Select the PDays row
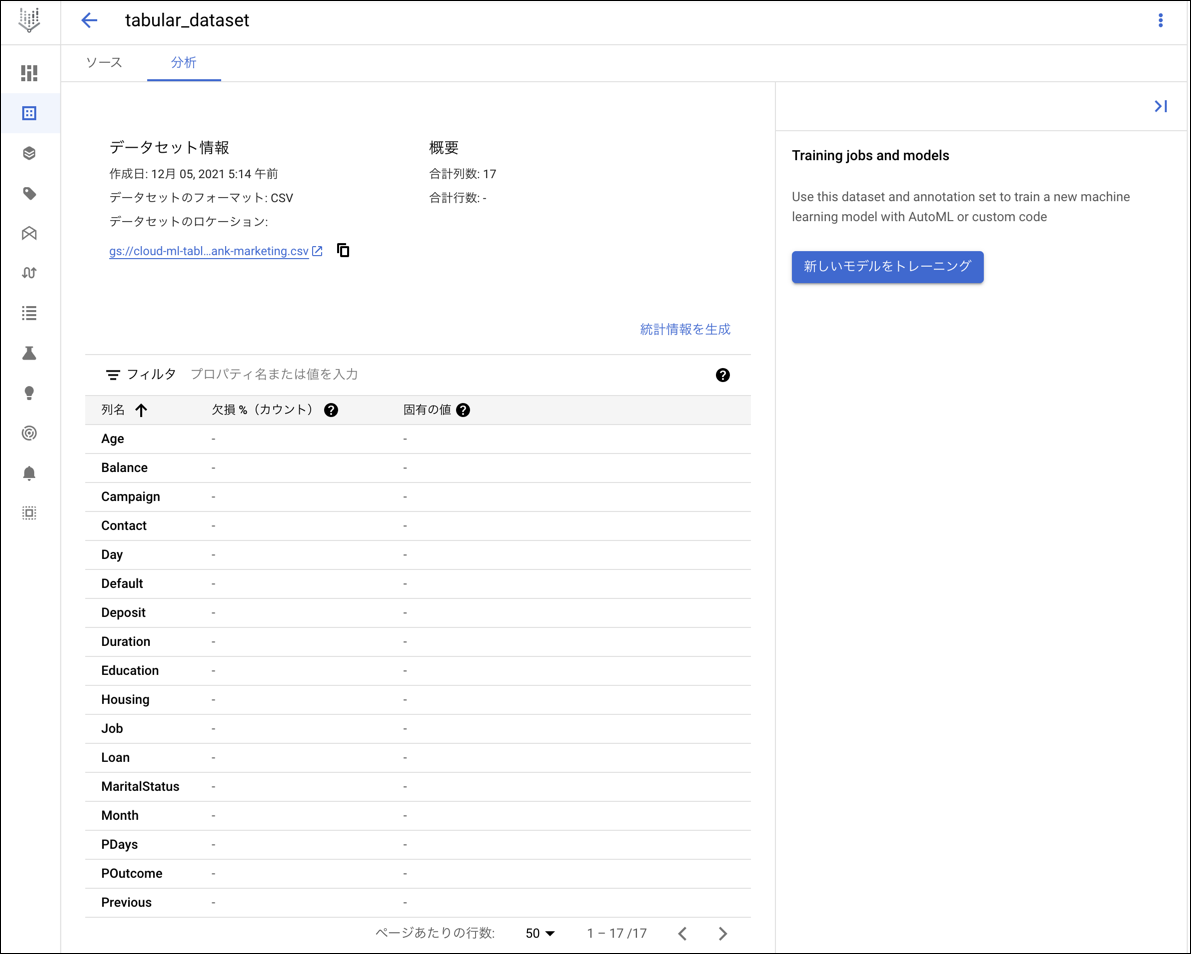Image resolution: width=1191 pixels, height=954 pixels. (x=418, y=845)
